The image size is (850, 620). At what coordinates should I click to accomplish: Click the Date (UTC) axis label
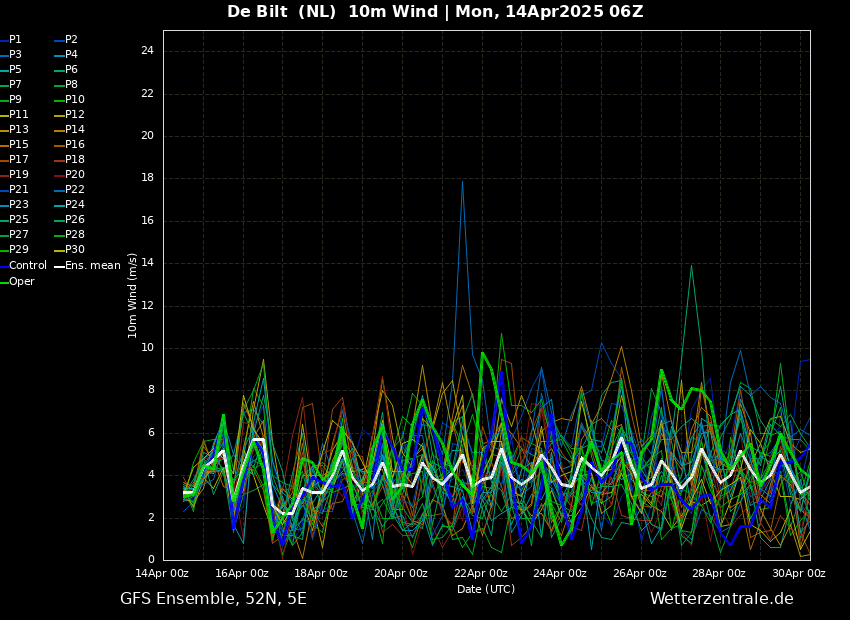point(486,590)
